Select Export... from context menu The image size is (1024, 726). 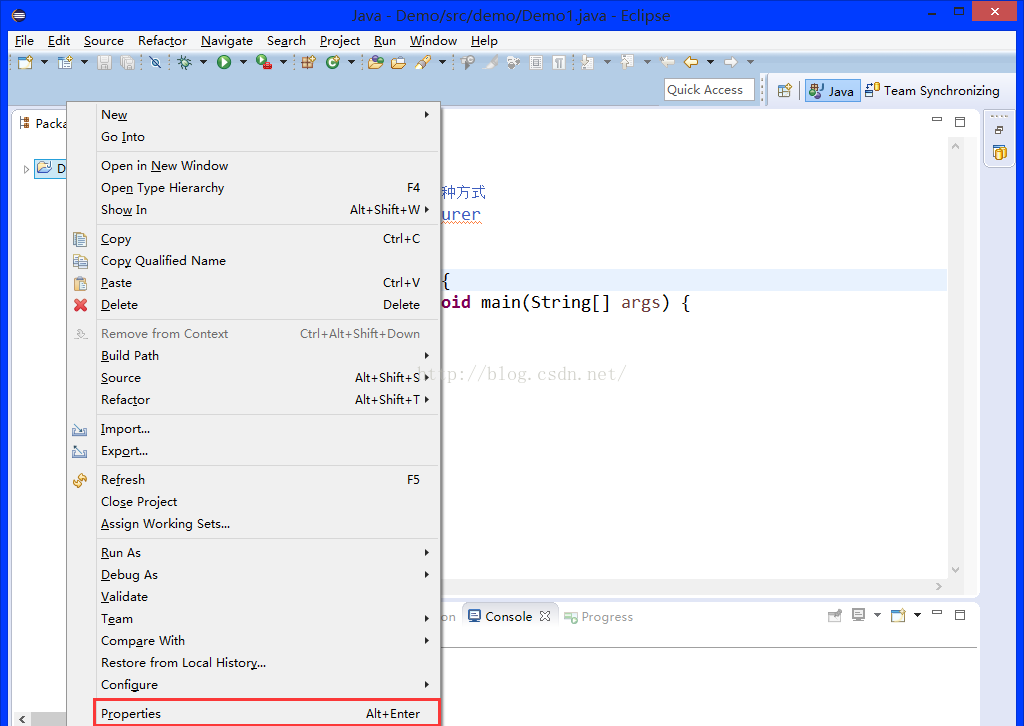click(x=267, y=450)
